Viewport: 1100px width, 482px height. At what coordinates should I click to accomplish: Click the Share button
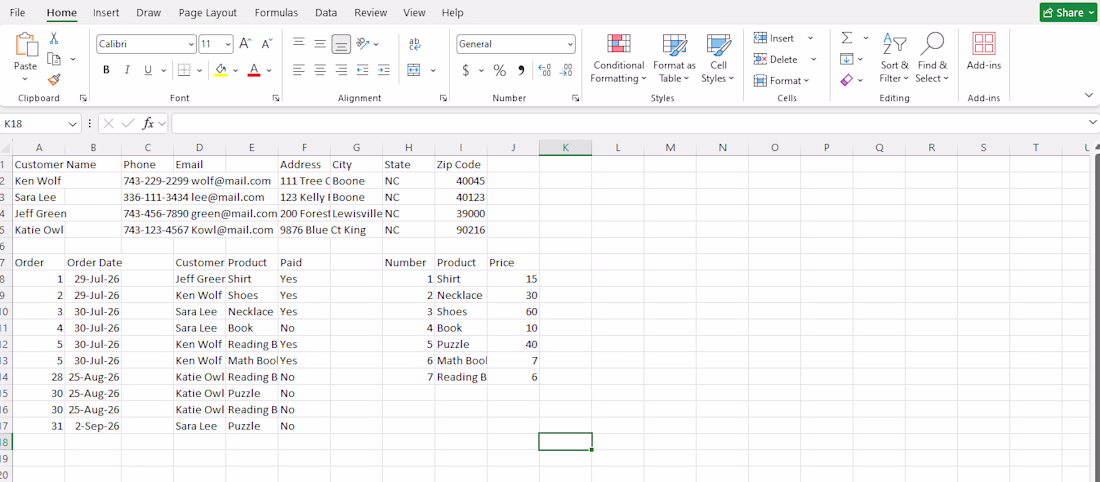click(1068, 13)
